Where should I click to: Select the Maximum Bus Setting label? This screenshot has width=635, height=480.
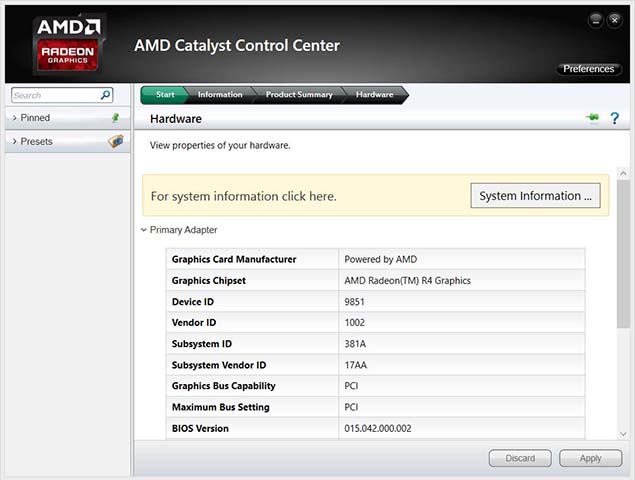[x=221, y=407]
